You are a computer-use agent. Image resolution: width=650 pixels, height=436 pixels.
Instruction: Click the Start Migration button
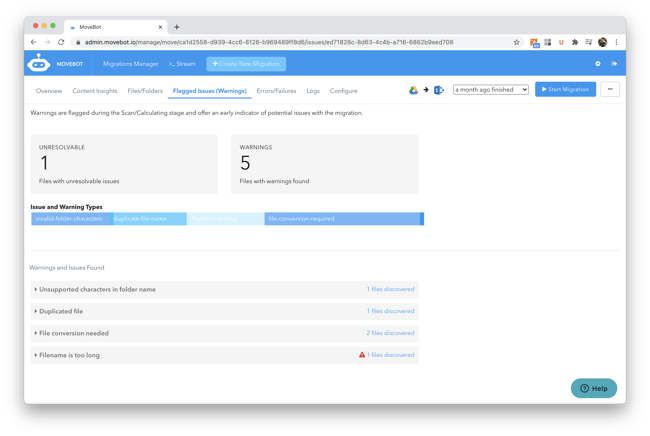[565, 90]
